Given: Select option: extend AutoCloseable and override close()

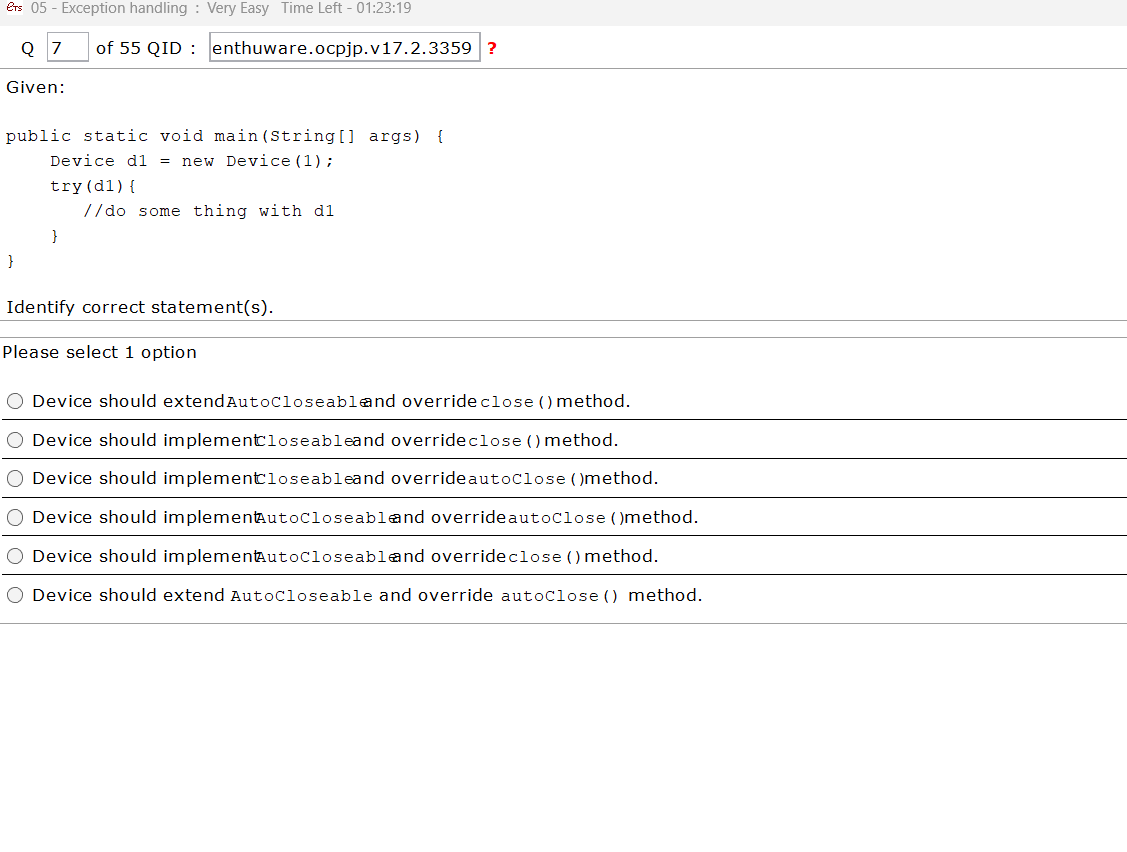Looking at the screenshot, I should click(15, 402).
